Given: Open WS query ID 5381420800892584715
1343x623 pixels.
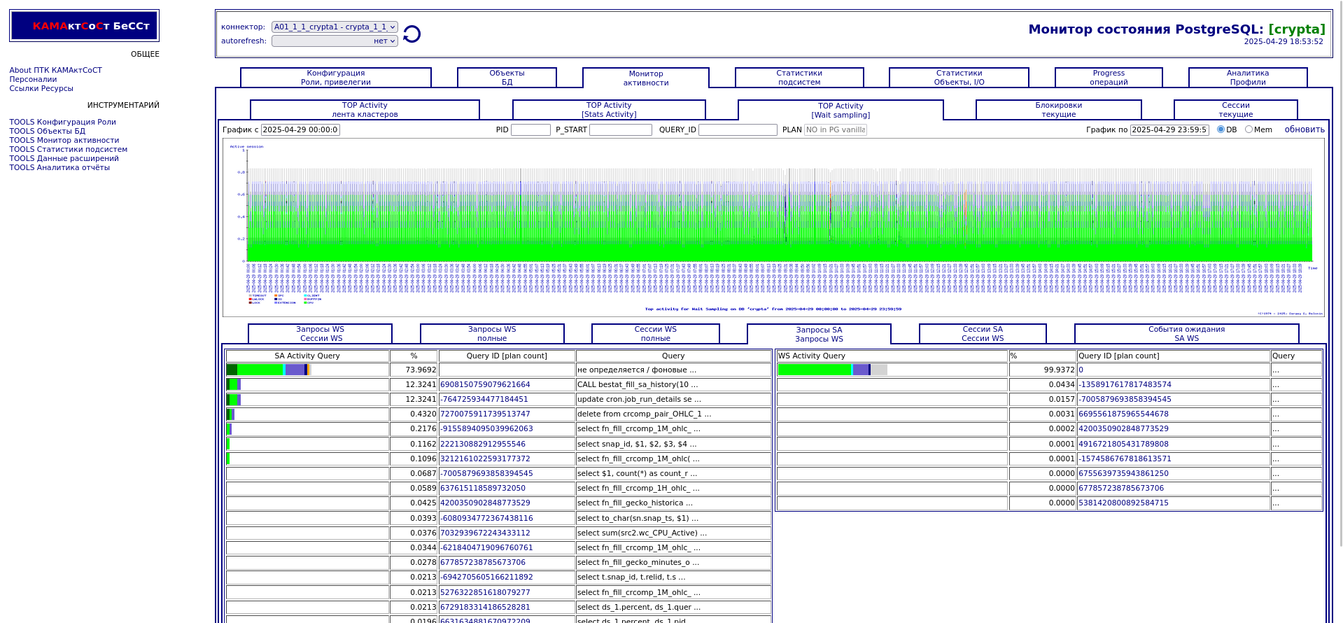Looking at the screenshot, I should 1123,503.
